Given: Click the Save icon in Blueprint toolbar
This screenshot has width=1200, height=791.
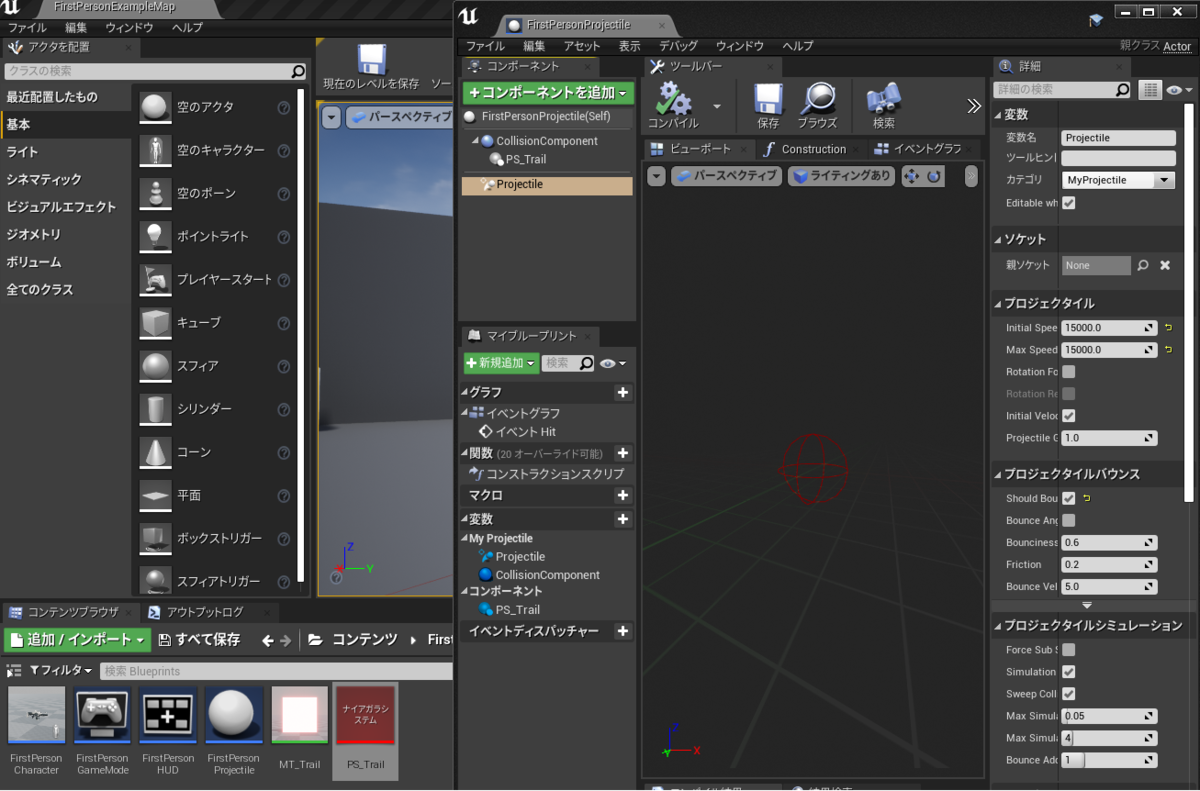Looking at the screenshot, I should (x=768, y=99).
